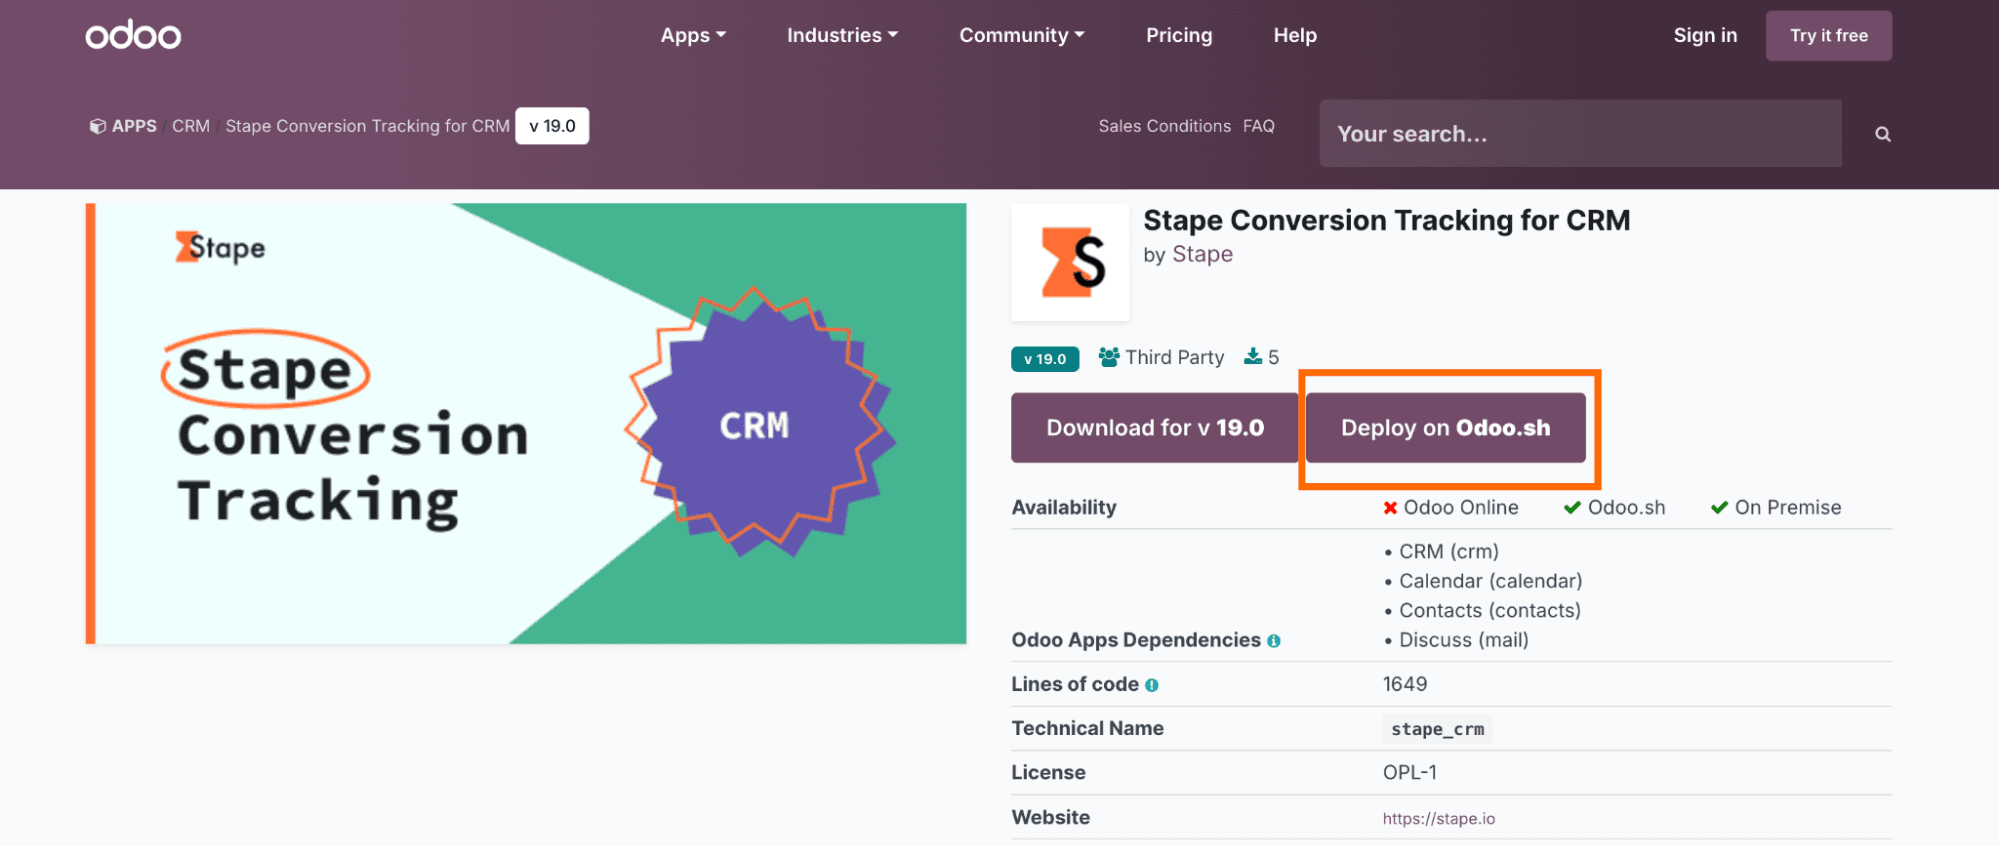Click the v 19.0 teal badge
The image size is (1999, 847).
click(x=1045, y=359)
